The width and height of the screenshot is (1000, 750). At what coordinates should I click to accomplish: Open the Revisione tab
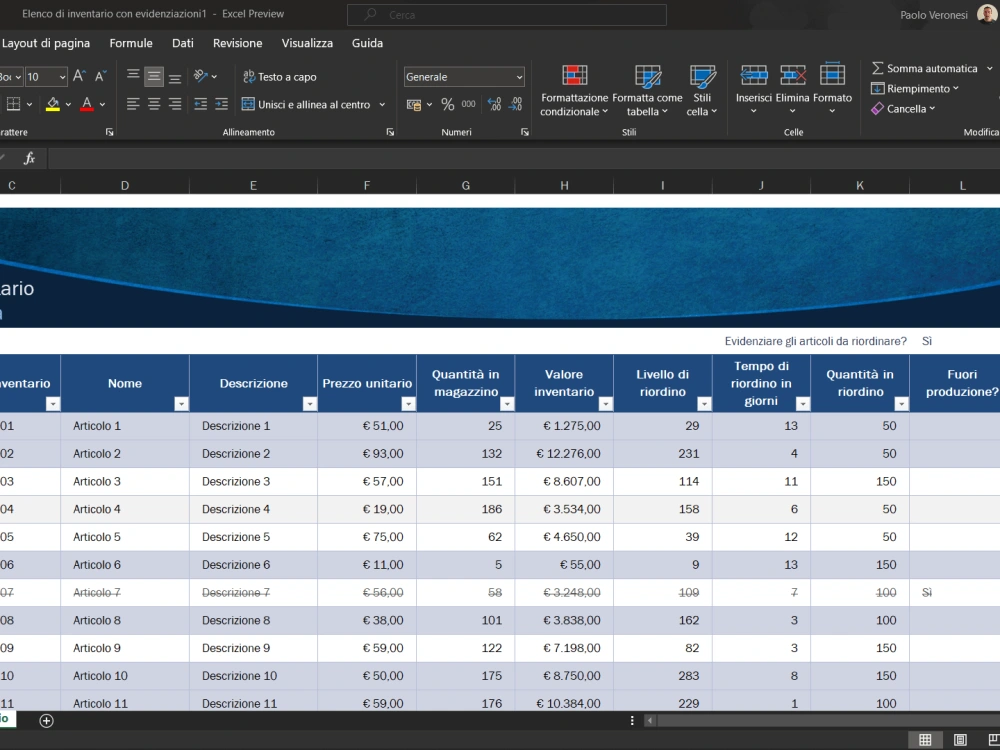237,43
